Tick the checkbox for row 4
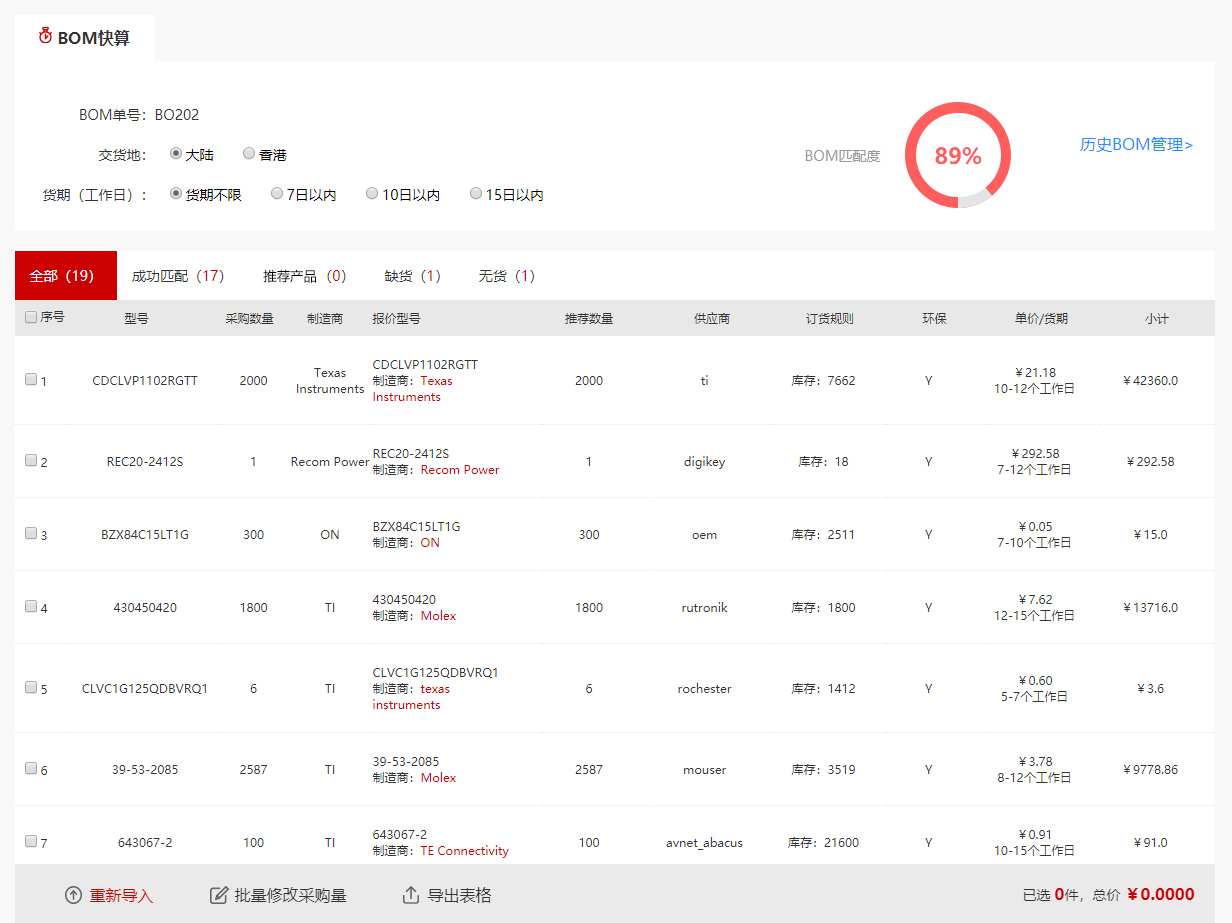Viewport: 1232px width, 923px height. point(31,606)
